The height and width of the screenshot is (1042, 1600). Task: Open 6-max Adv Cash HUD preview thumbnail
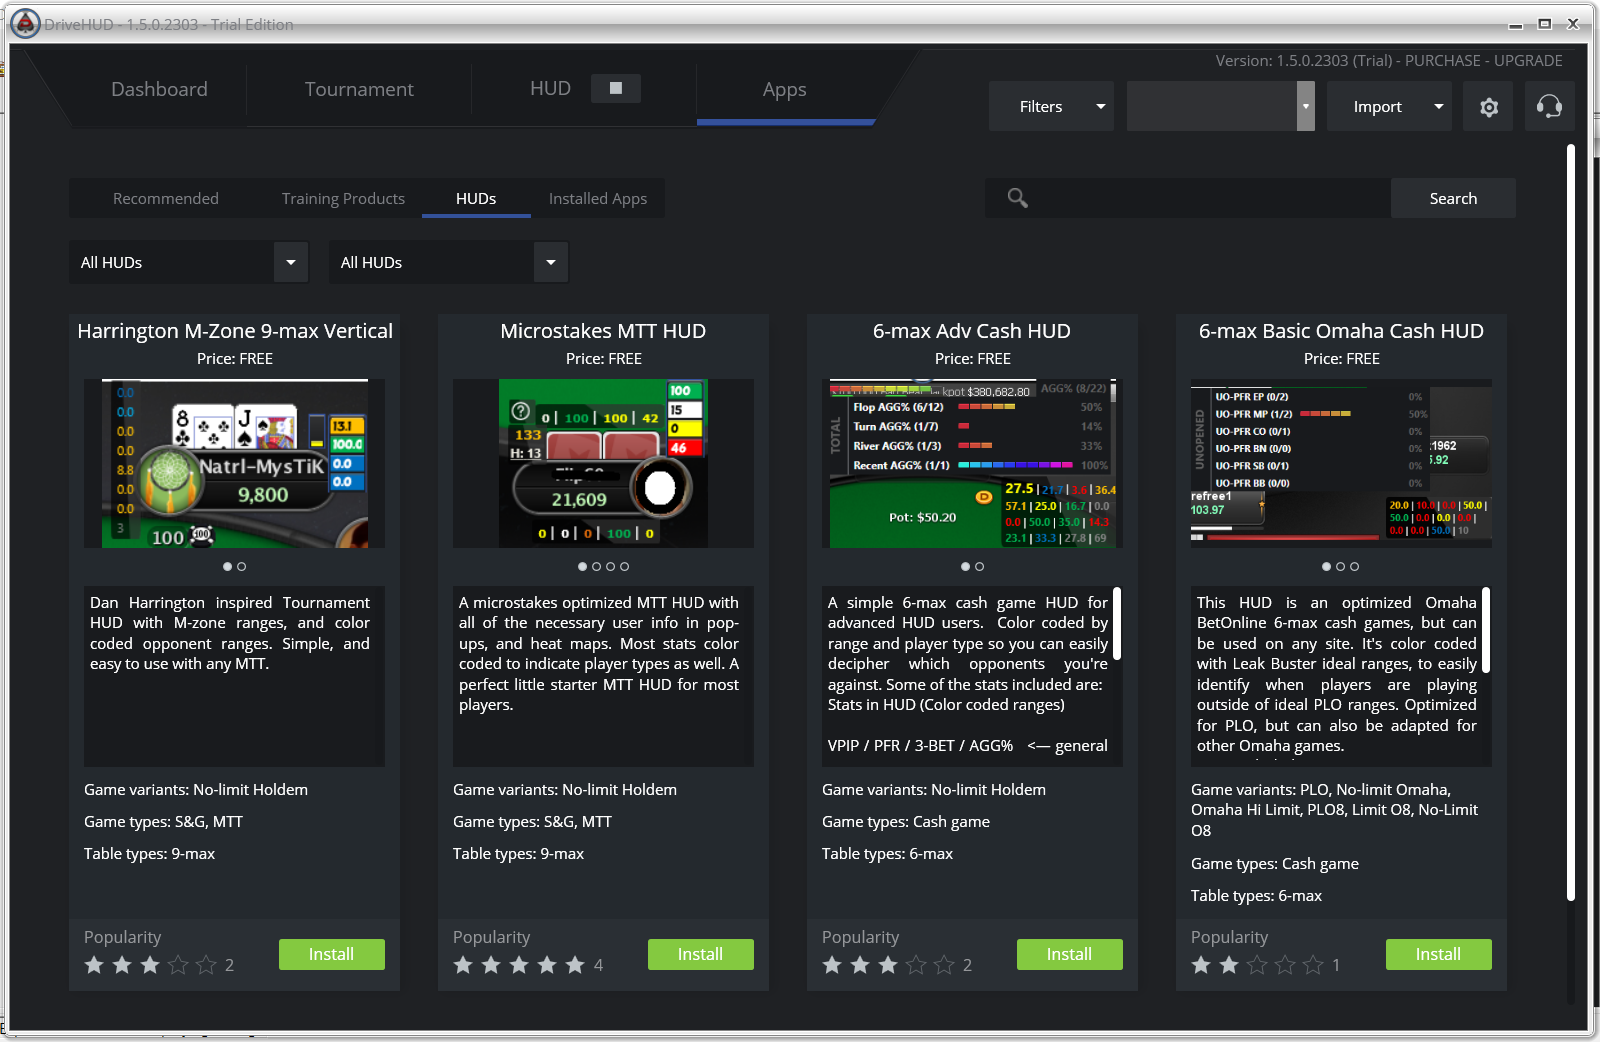click(x=973, y=463)
